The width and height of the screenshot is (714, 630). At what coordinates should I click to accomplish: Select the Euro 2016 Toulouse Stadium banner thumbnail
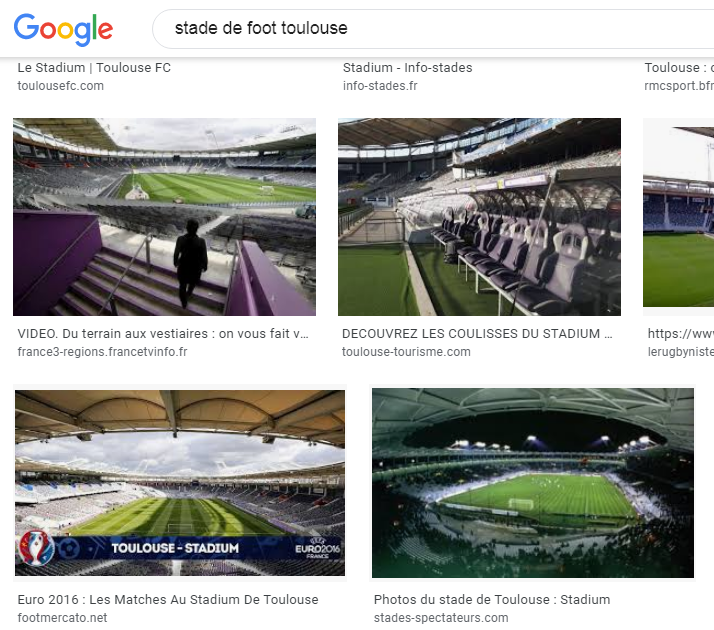(180, 483)
